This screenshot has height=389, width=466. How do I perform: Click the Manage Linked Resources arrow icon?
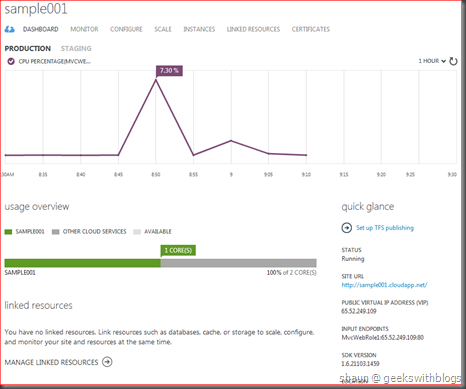[x=107, y=362]
